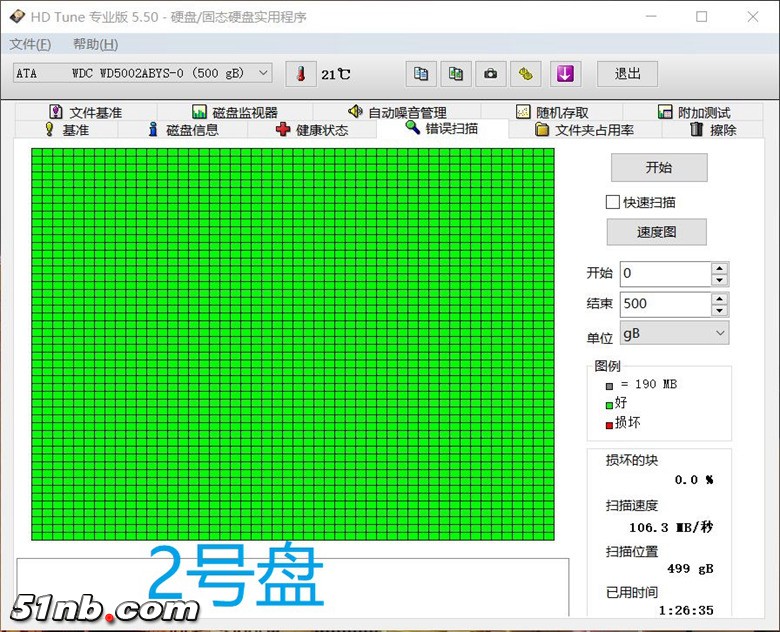Click the copy screenshot to clipboard icon
This screenshot has width=780, height=632.
coord(456,73)
